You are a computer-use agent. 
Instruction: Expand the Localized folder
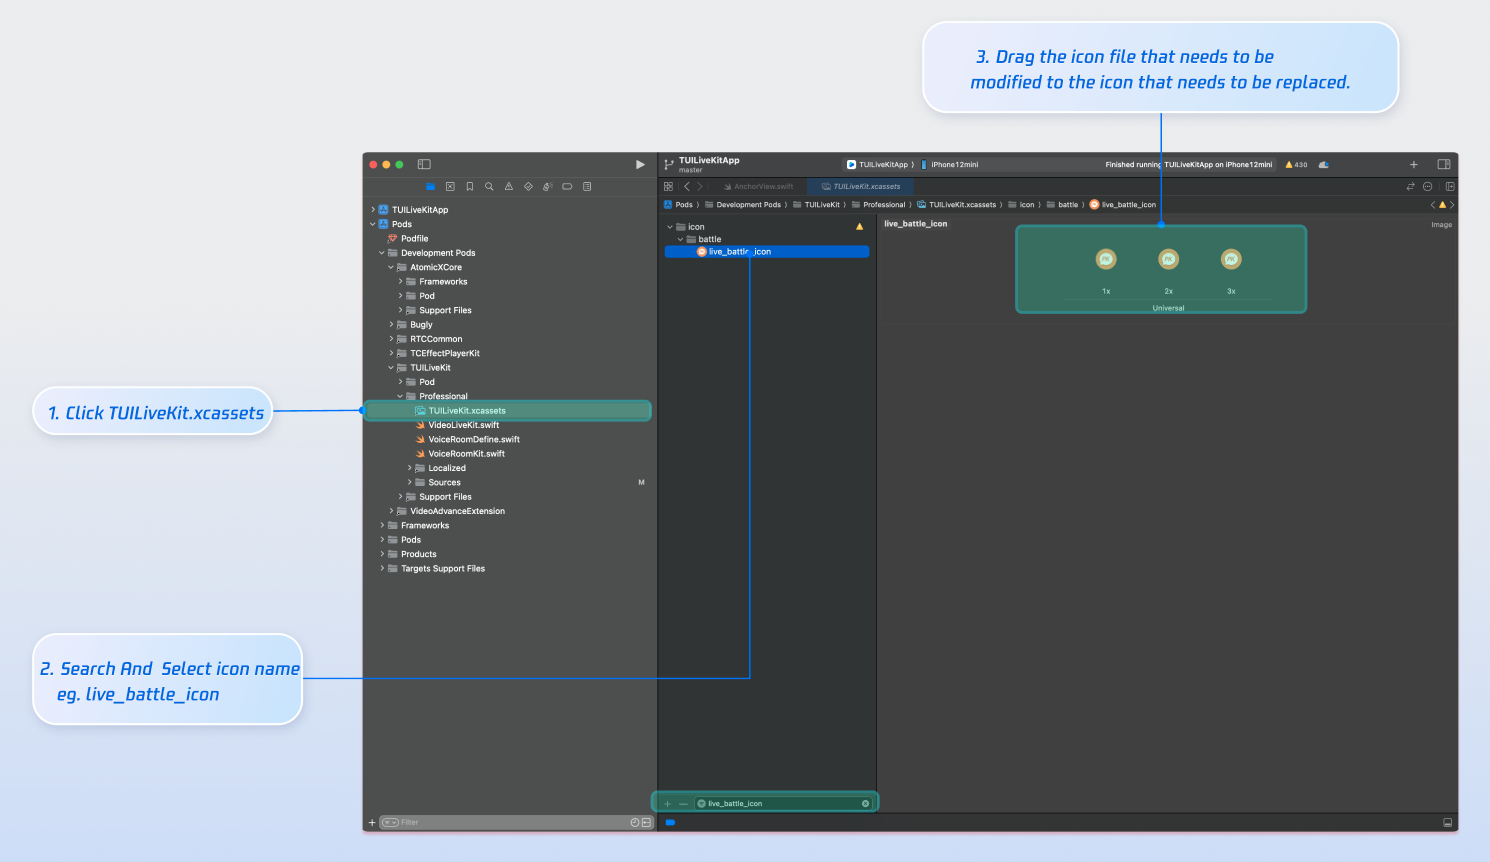click(x=409, y=468)
